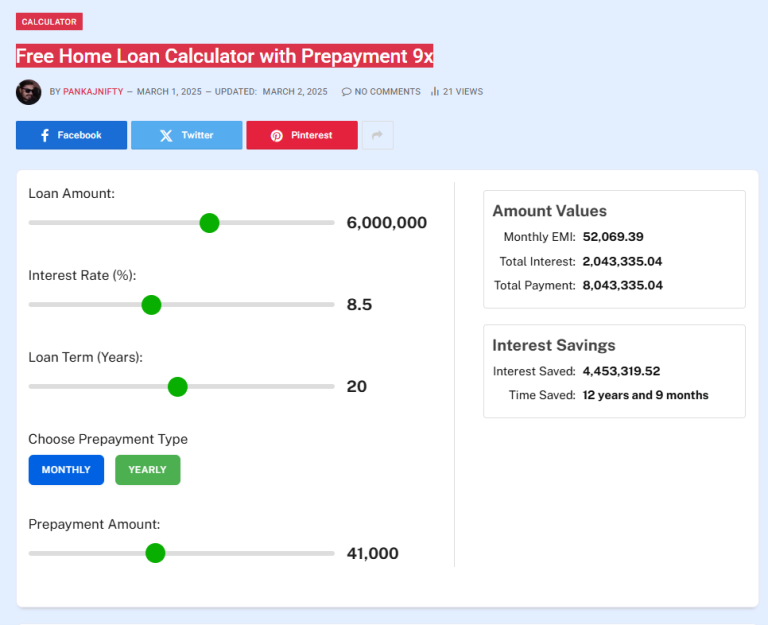Click Total Interest value 2,043,335.04
This screenshot has height=625, width=768.
622,261
